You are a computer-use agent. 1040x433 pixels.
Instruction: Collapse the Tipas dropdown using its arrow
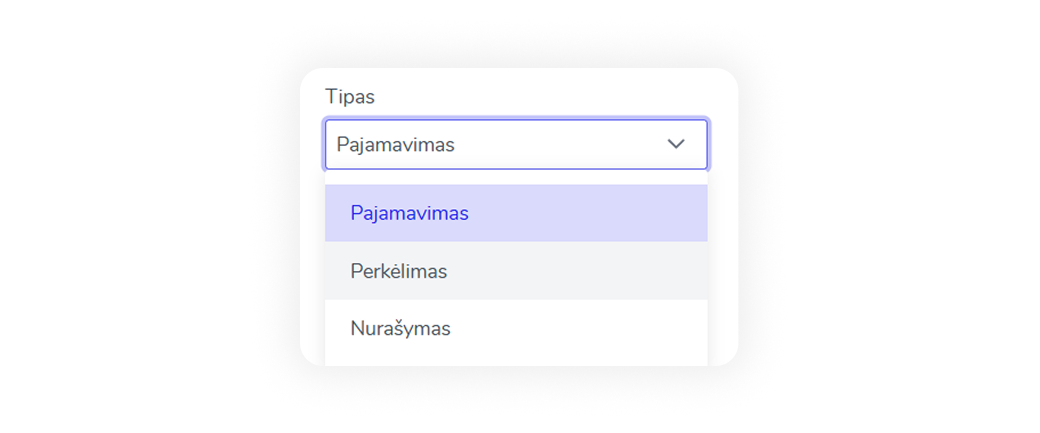tap(676, 144)
